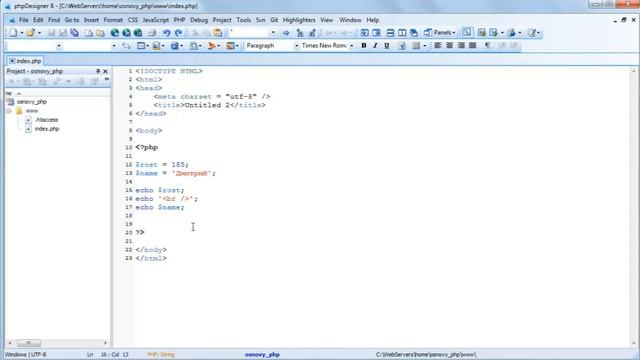Click code line 15 echo $rost
Screen dimensions: 640x360
(160, 190)
